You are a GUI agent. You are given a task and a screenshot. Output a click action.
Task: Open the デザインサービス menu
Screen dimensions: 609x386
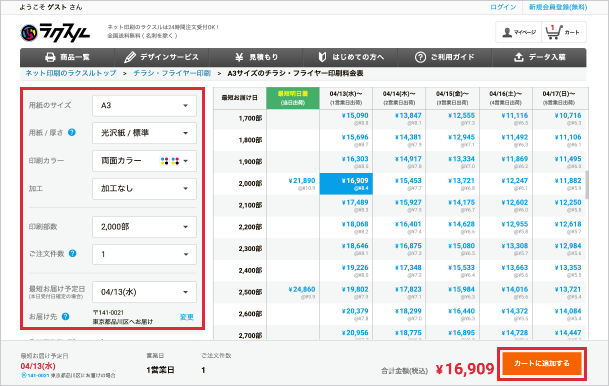(162, 57)
